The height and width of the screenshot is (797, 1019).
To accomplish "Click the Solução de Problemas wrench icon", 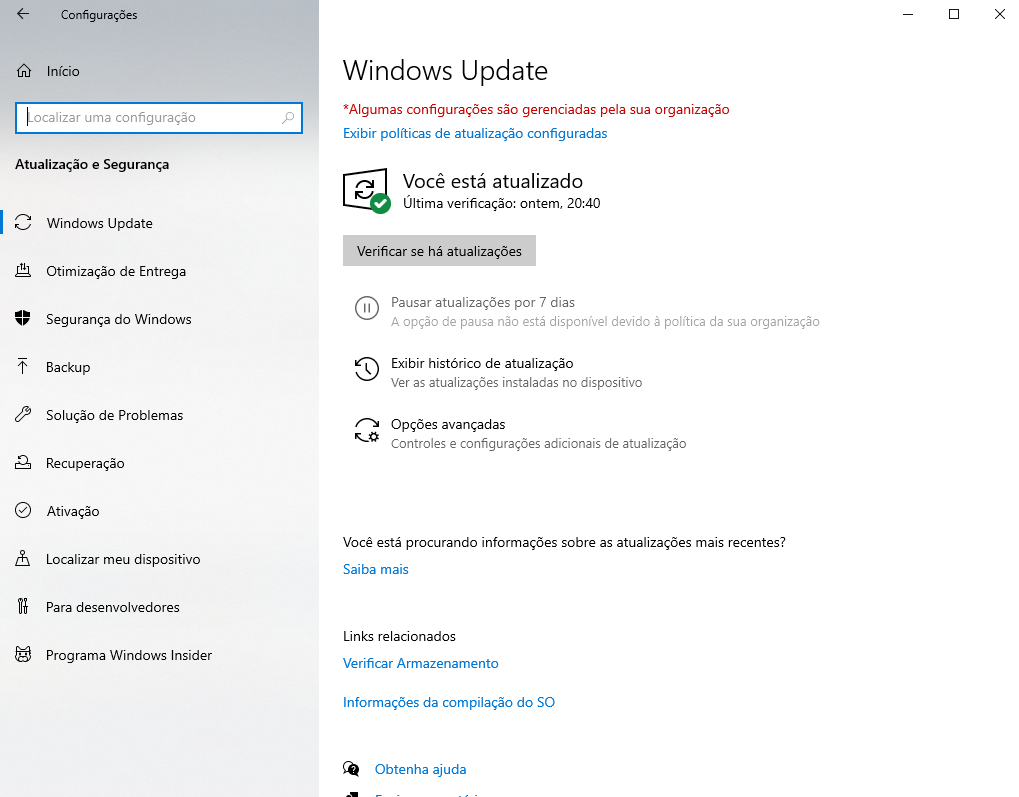I will coord(23,415).
